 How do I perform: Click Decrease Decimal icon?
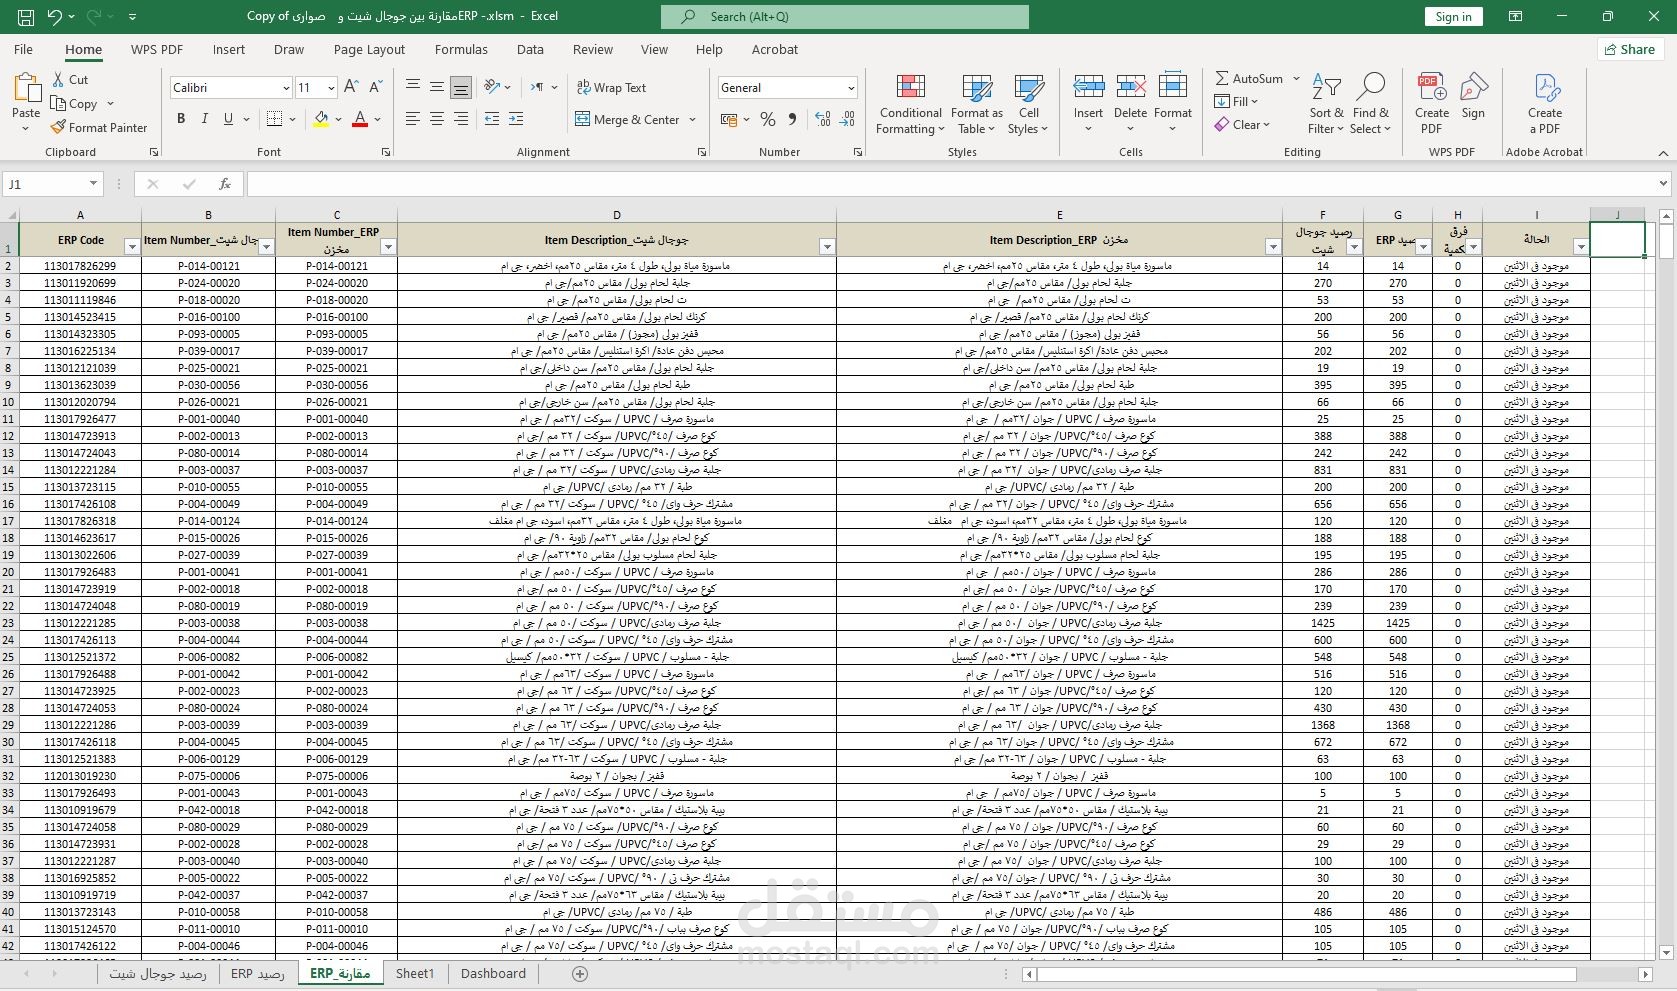pyautogui.click(x=847, y=119)
